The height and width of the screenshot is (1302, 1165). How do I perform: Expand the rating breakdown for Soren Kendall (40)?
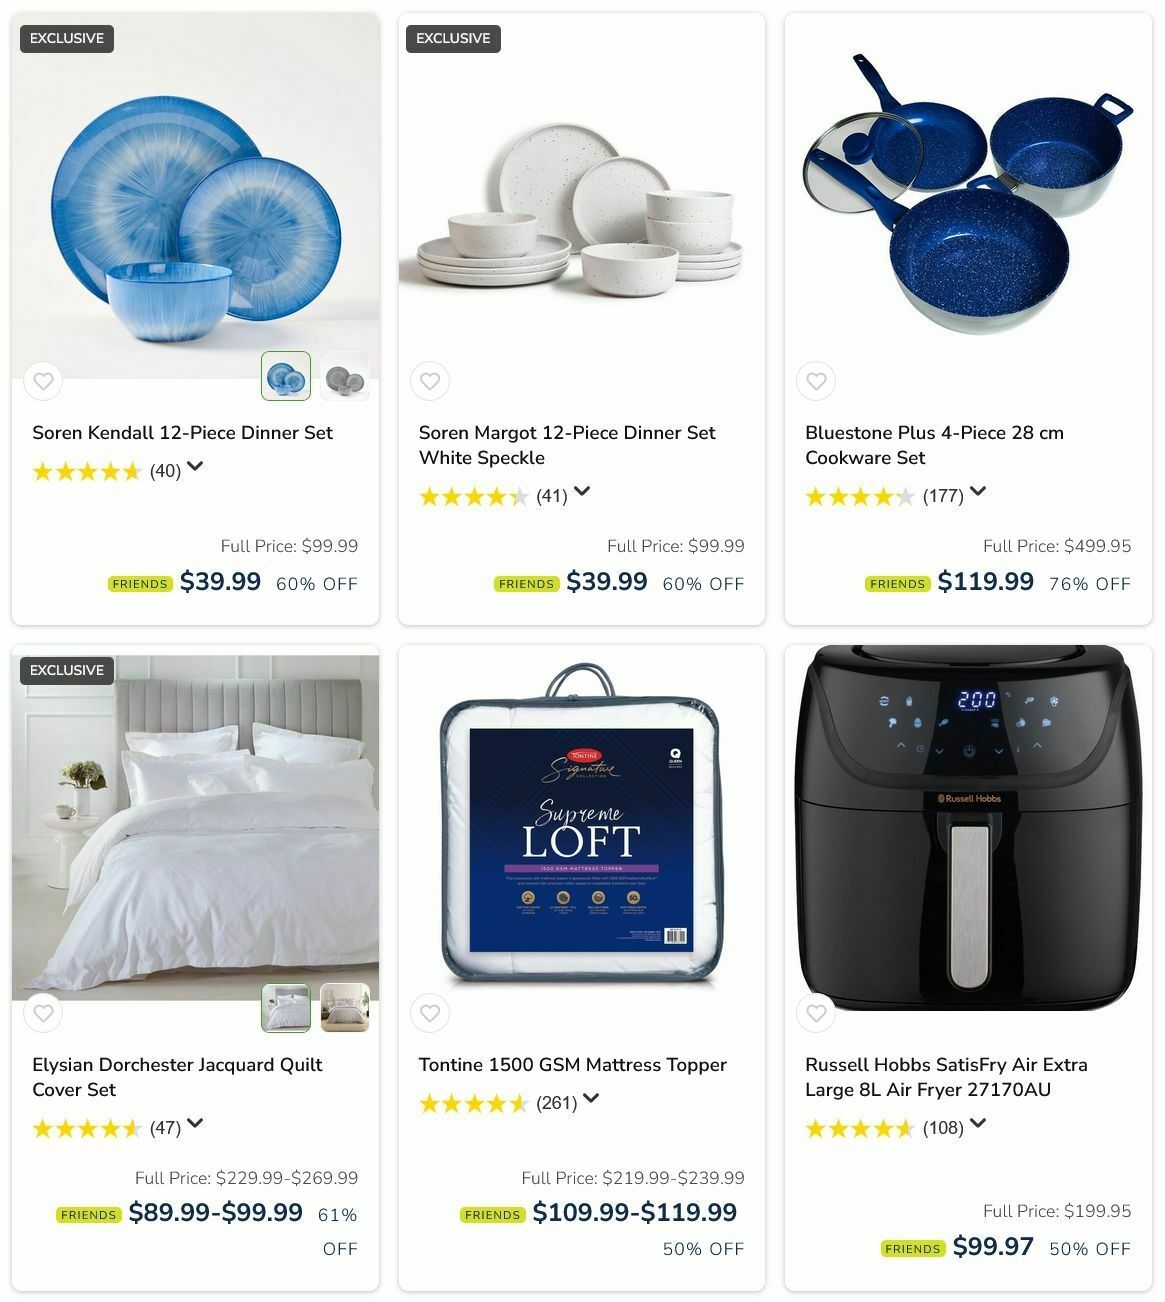(x=195, y=466)
